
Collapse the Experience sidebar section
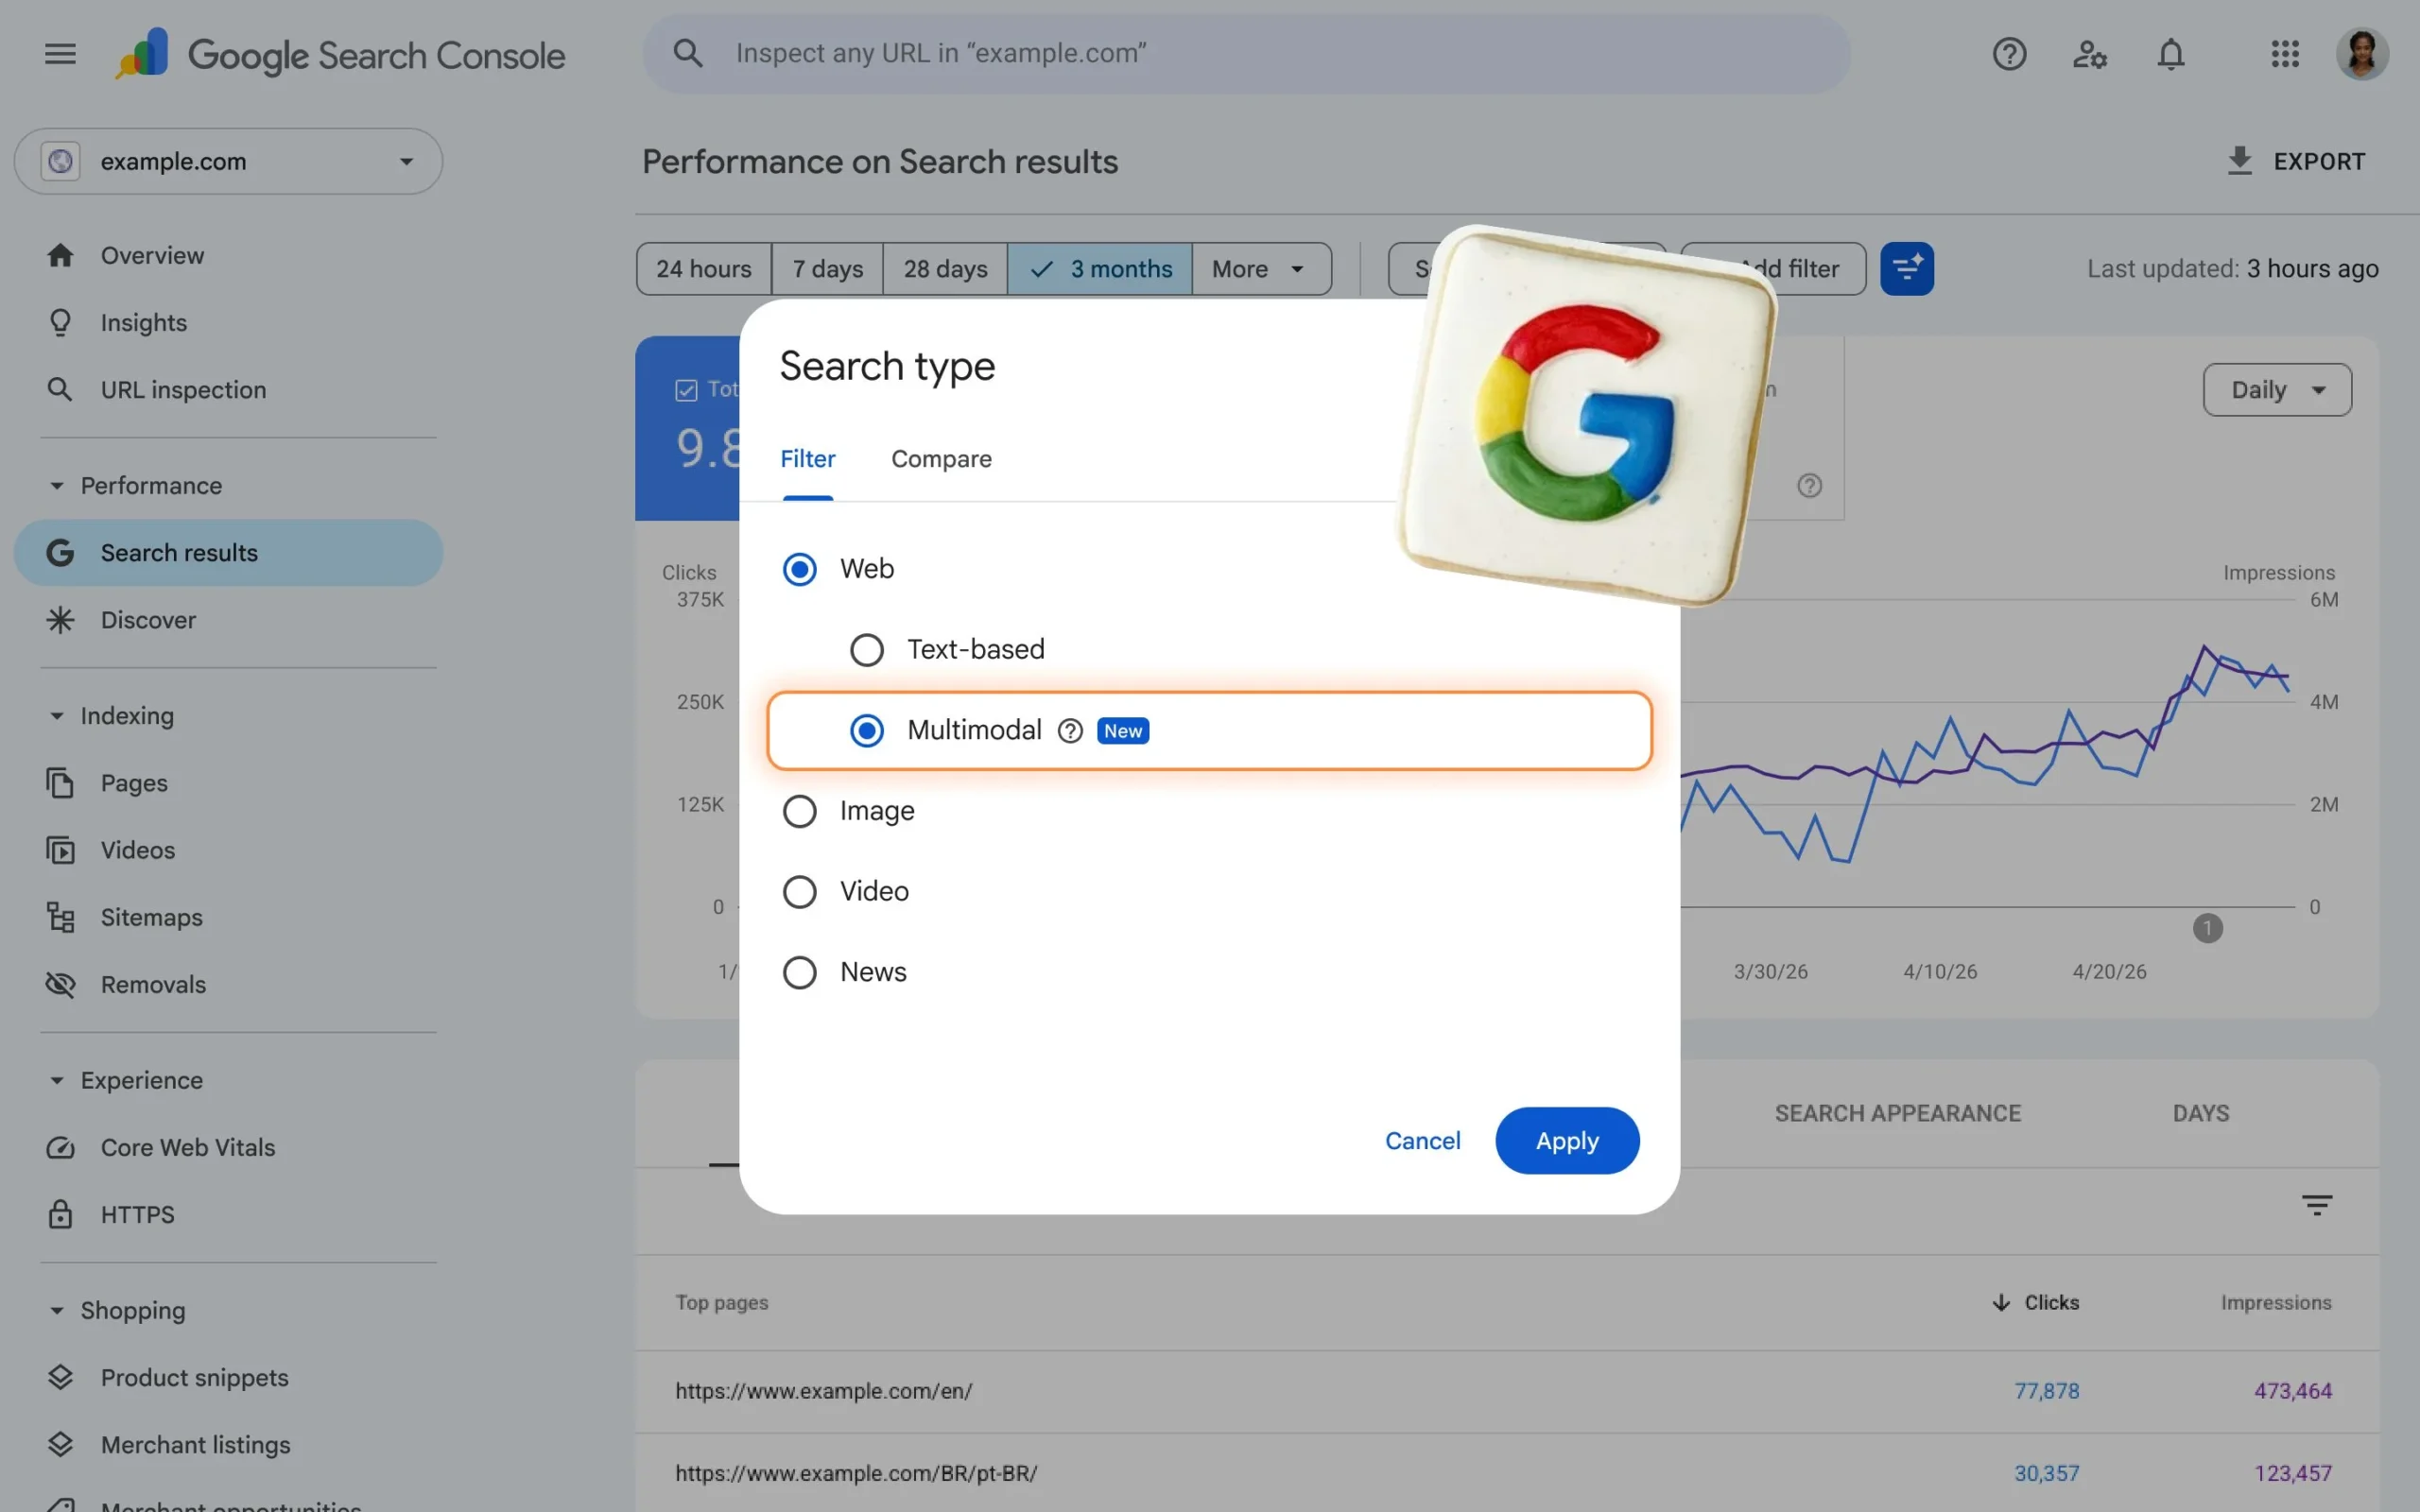[x=57, y=1080]
